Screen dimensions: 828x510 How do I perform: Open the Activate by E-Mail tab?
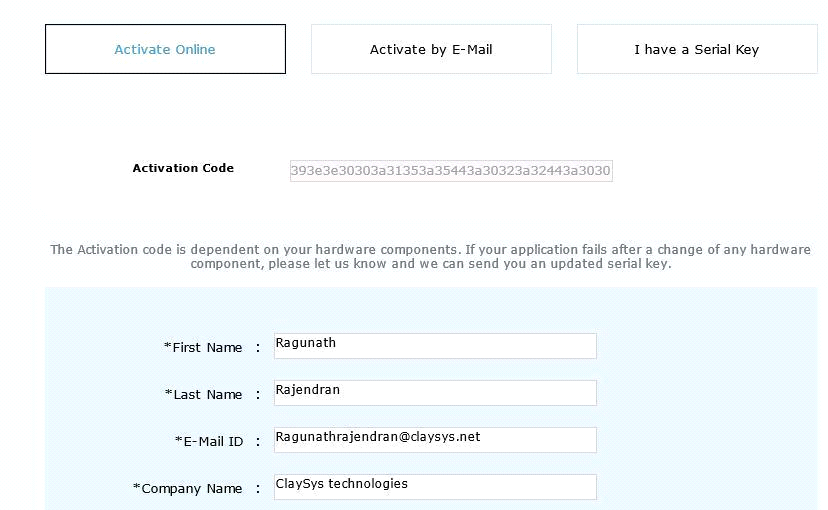click(x=431, y=49)
